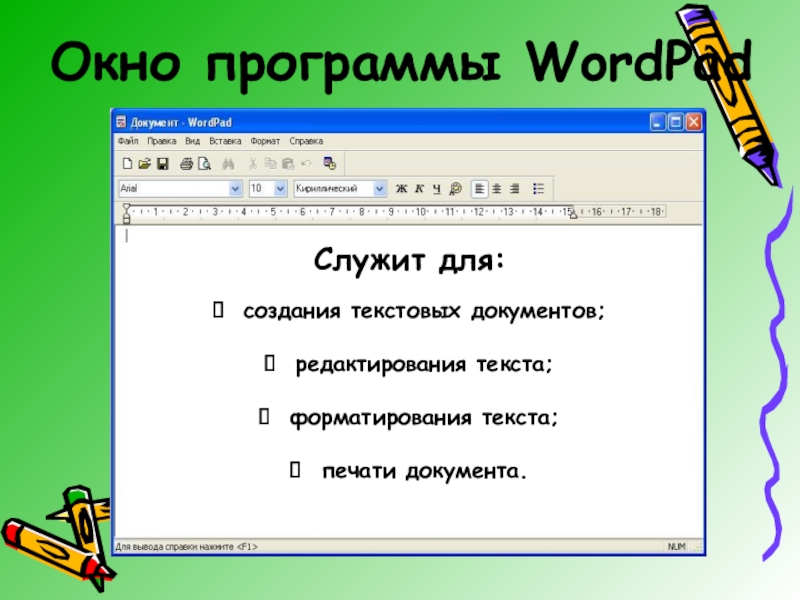The width and height of the screenshot is (800, 600).
Task: Toggle Bold (Ж) formatting
Action: tap(402, 189)
